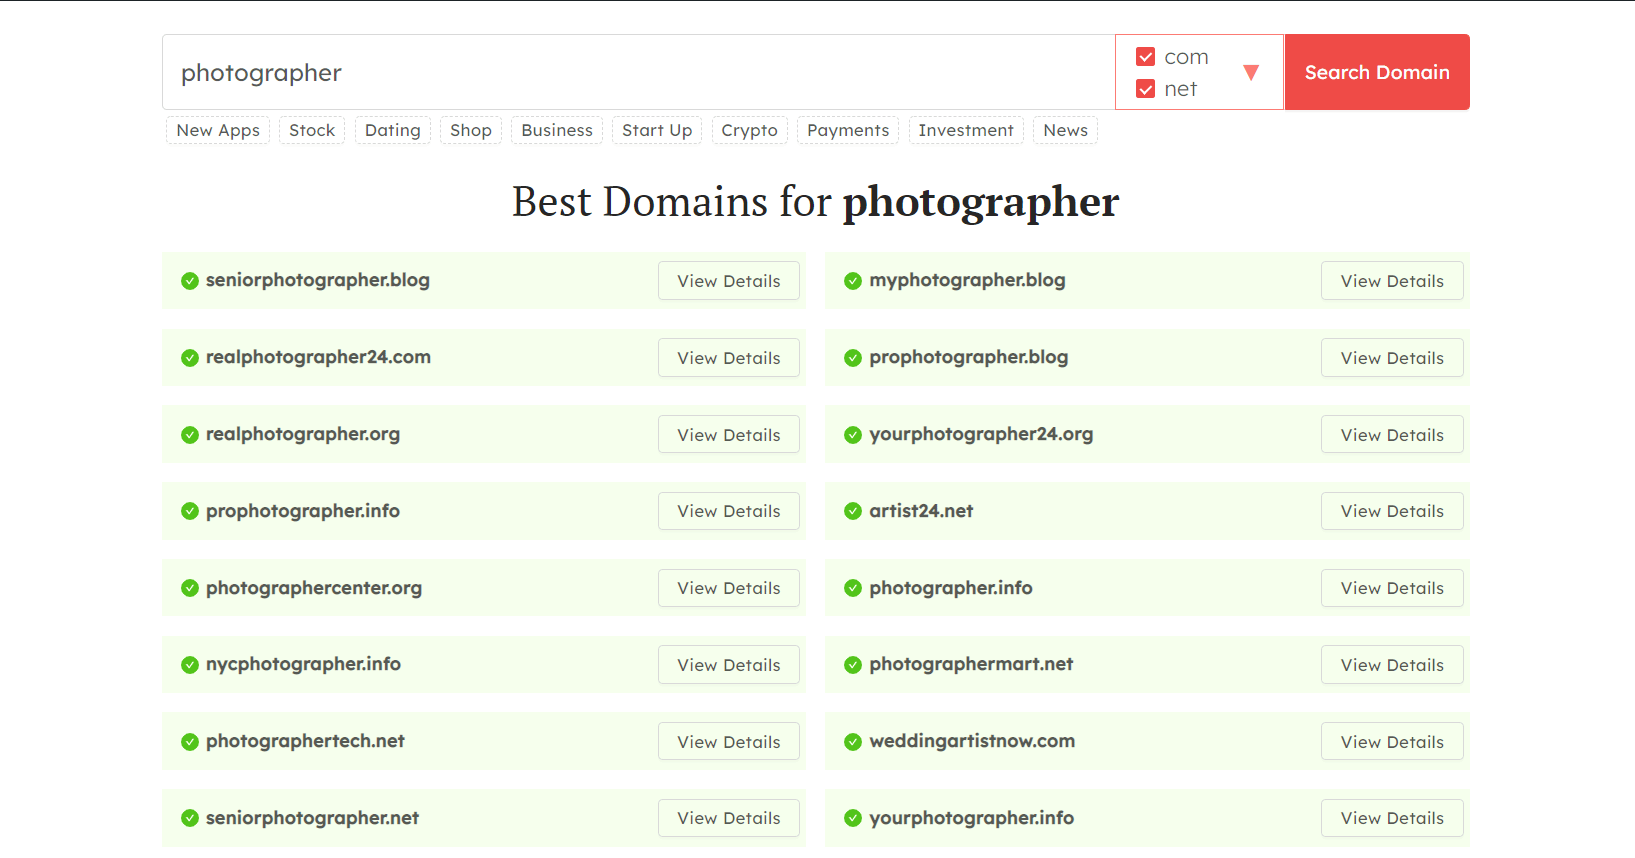Uncheck the com extension checkbox
Viewport: 1635px width, 858px height.
[x=1146, y=57]
